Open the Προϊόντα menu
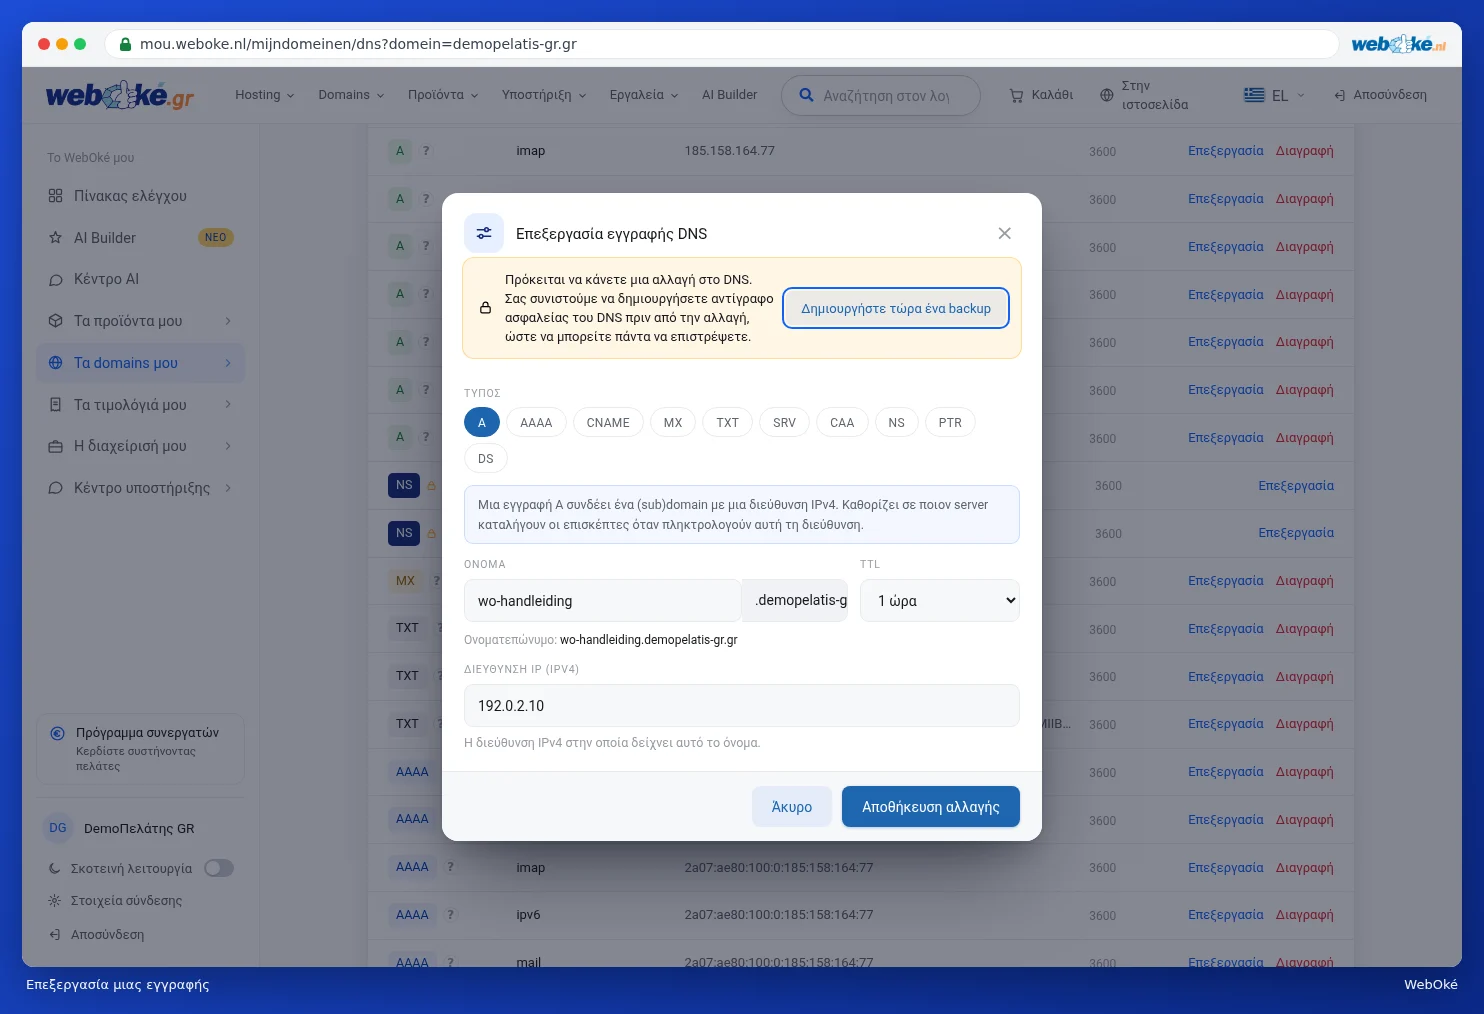 443,95
